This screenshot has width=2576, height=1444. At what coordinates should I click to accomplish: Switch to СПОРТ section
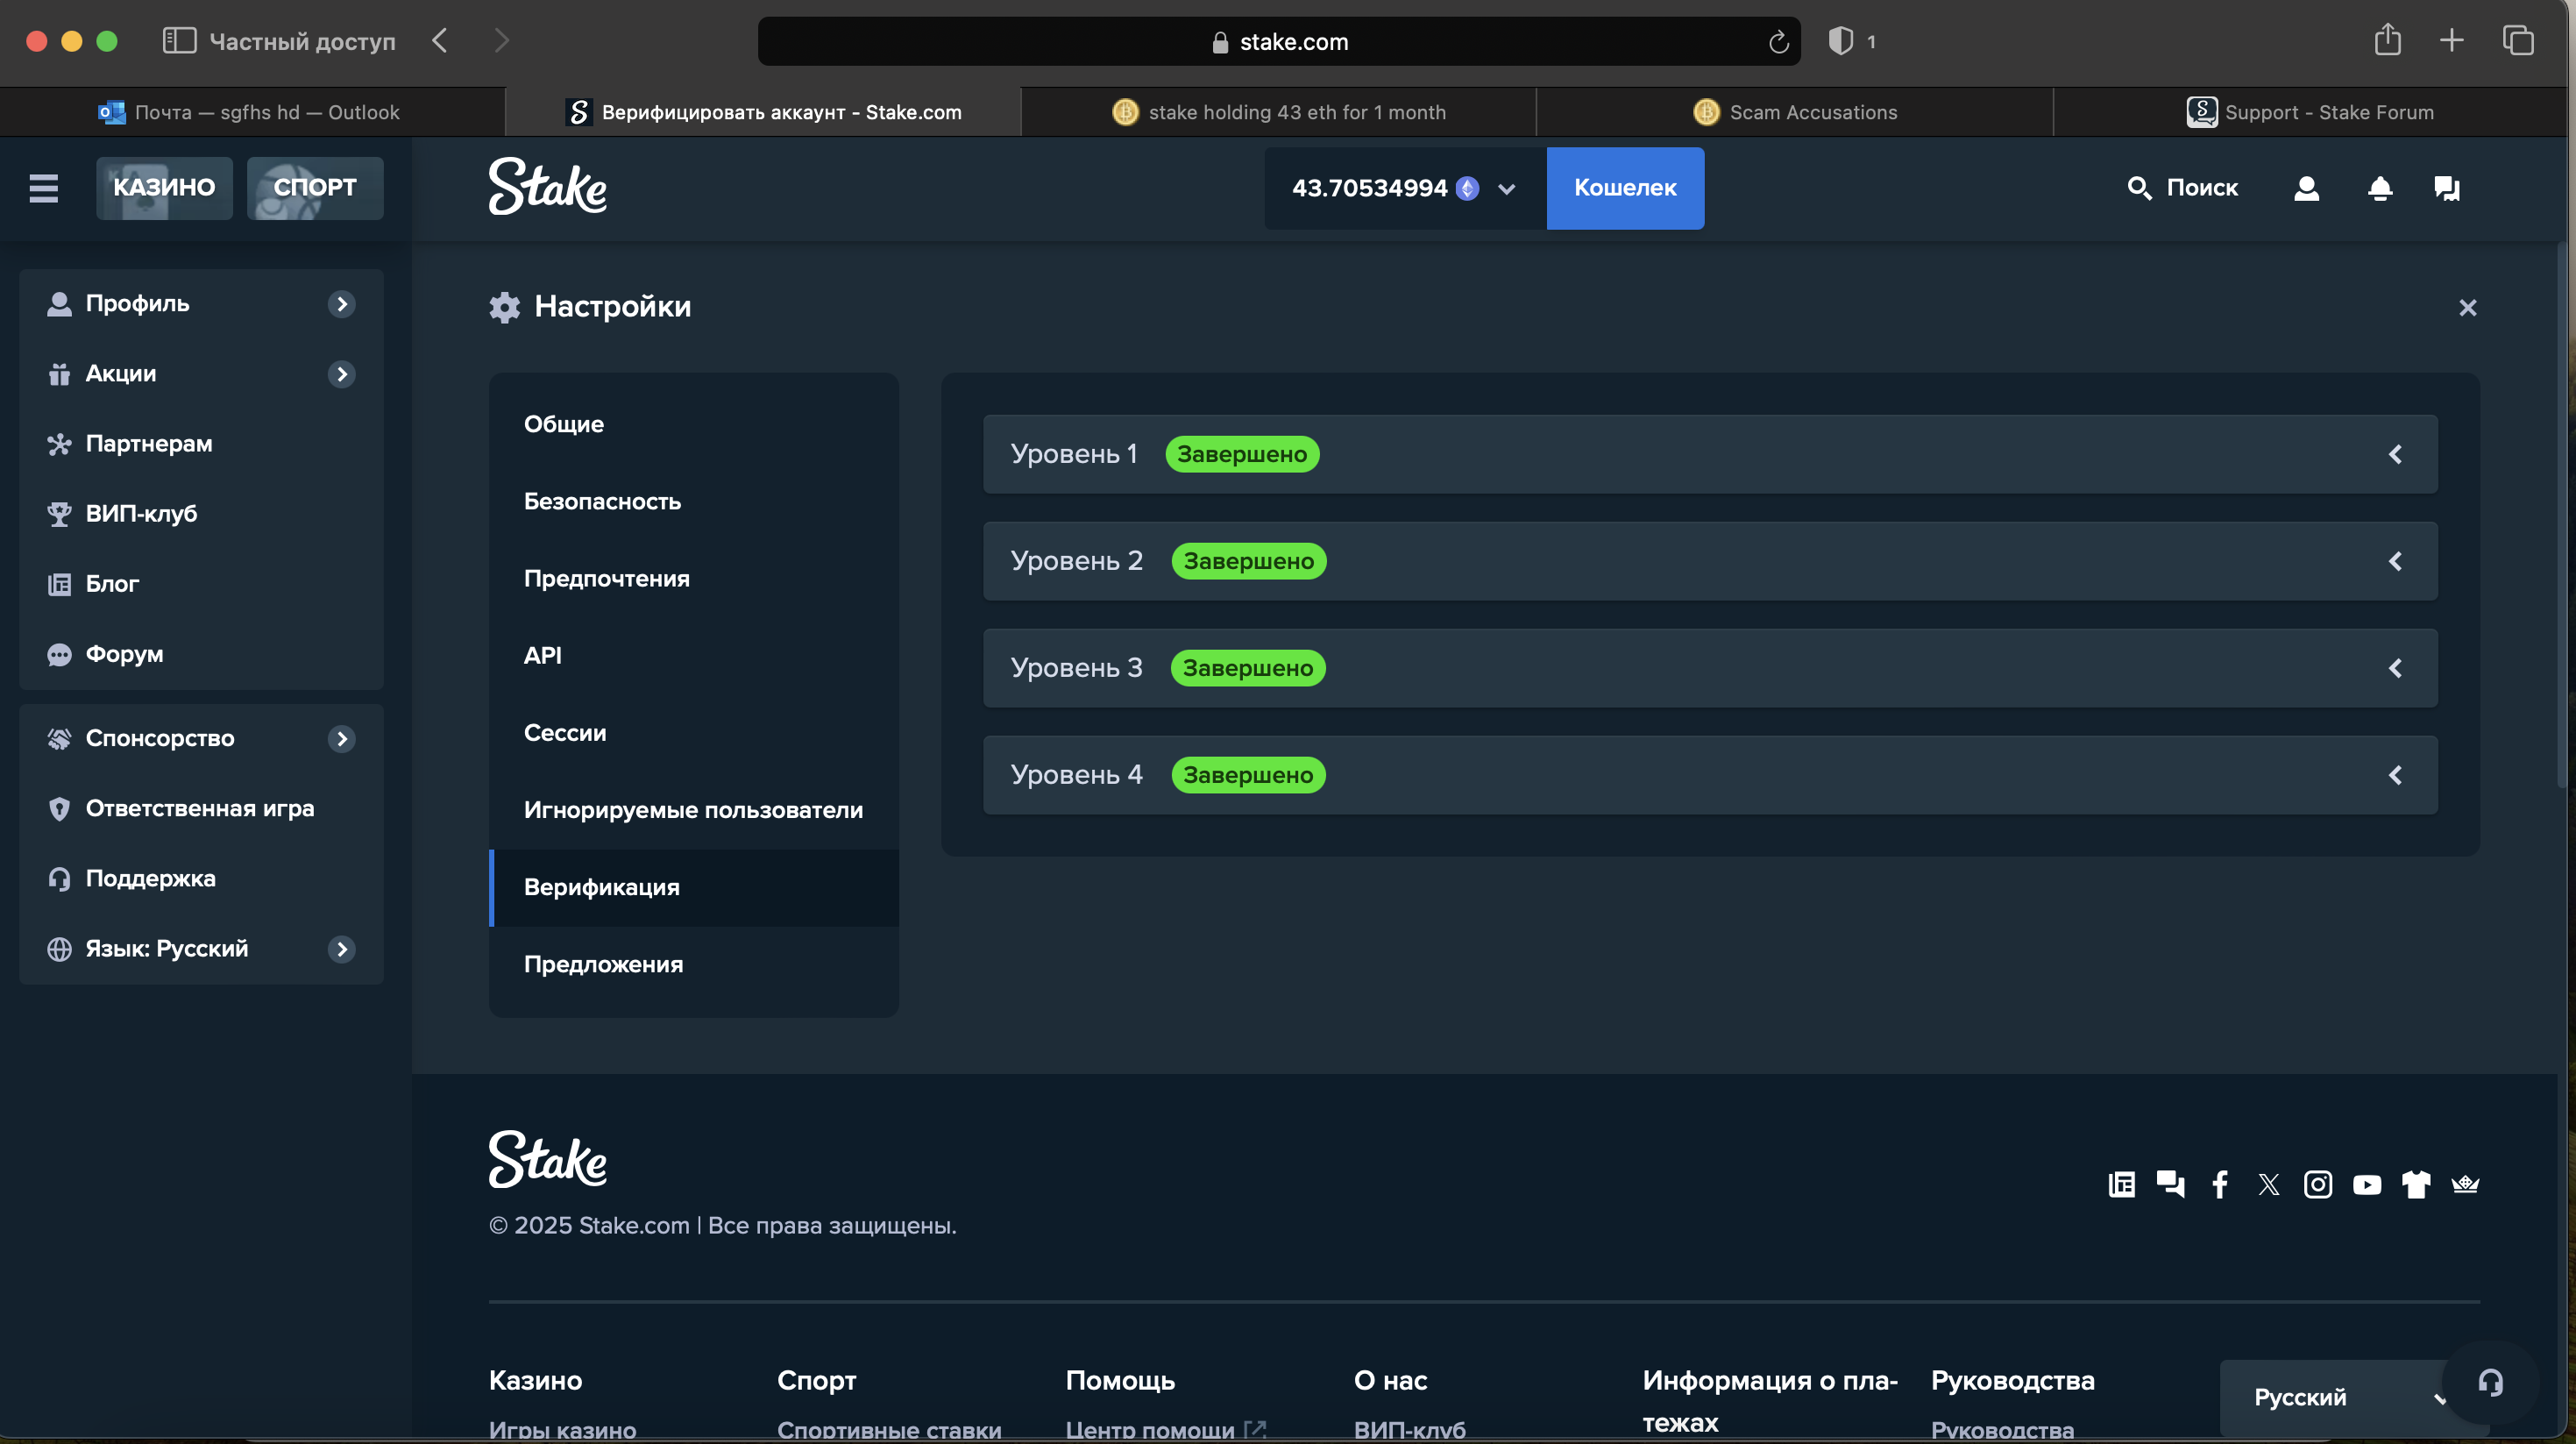[315, 188]
